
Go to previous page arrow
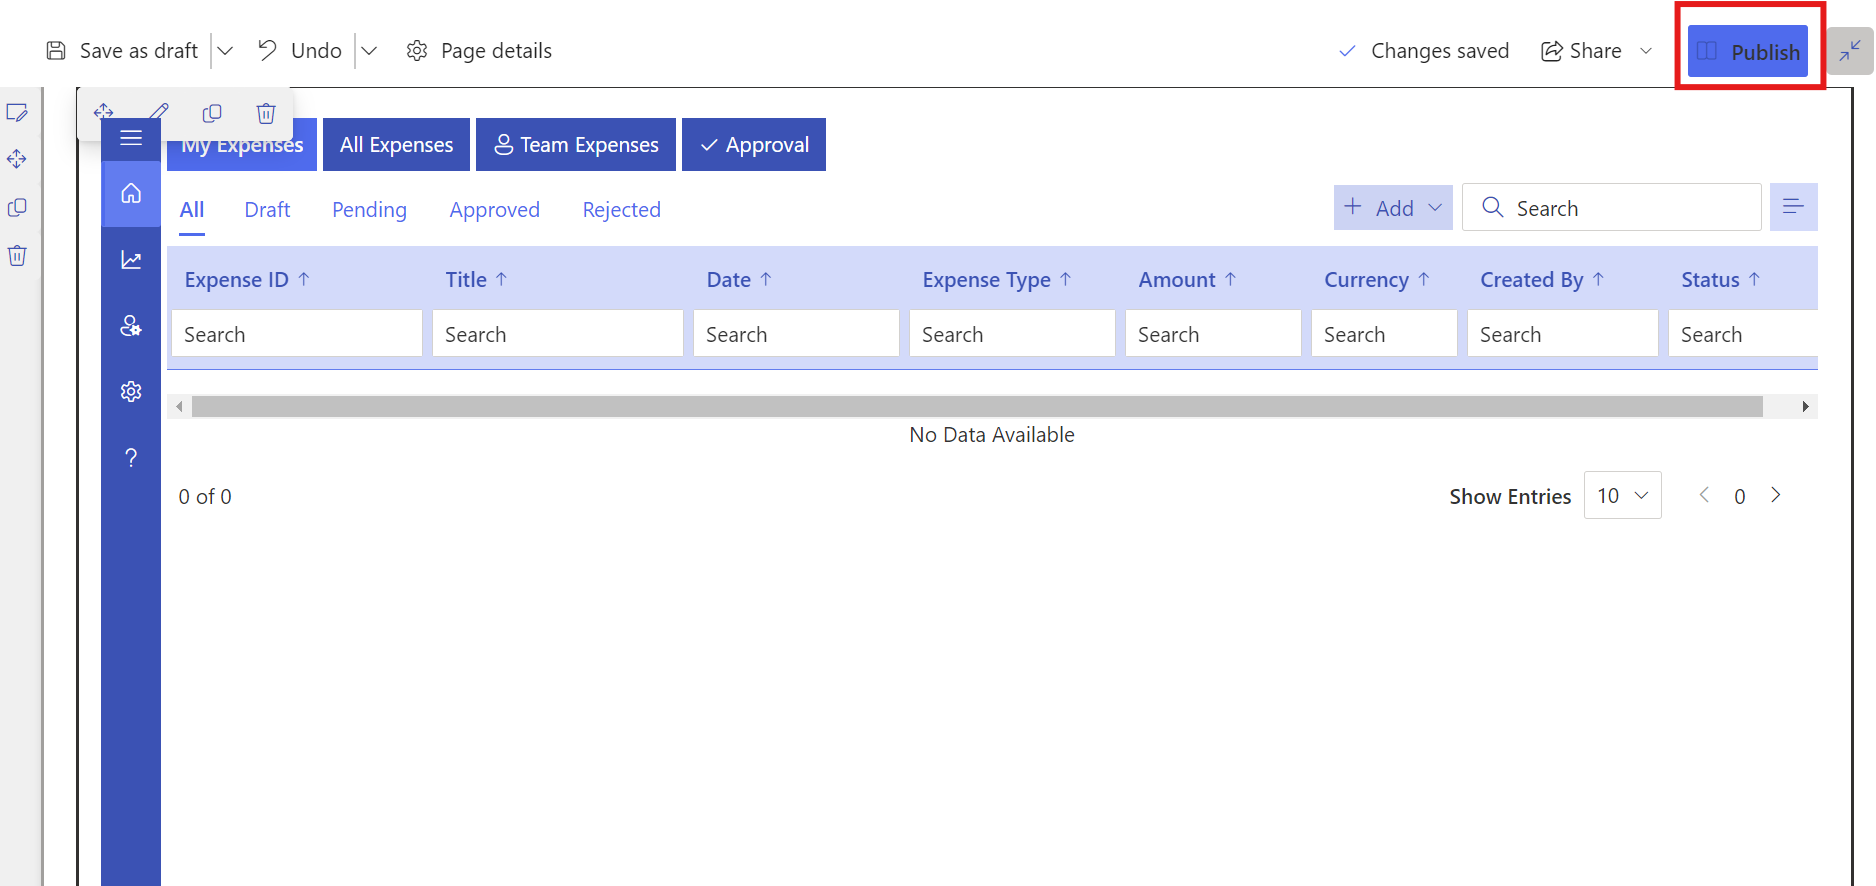tap(1704, 495)
